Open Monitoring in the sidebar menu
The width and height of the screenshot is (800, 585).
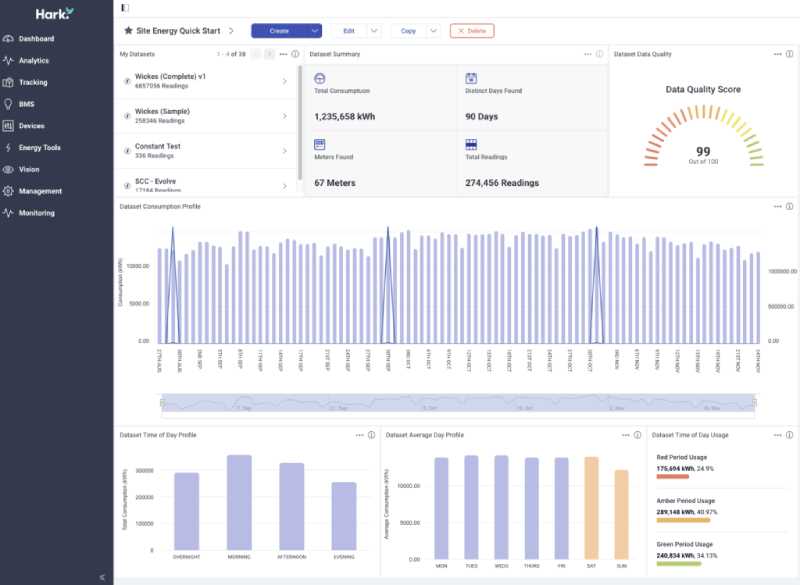[x=36, y=213]
